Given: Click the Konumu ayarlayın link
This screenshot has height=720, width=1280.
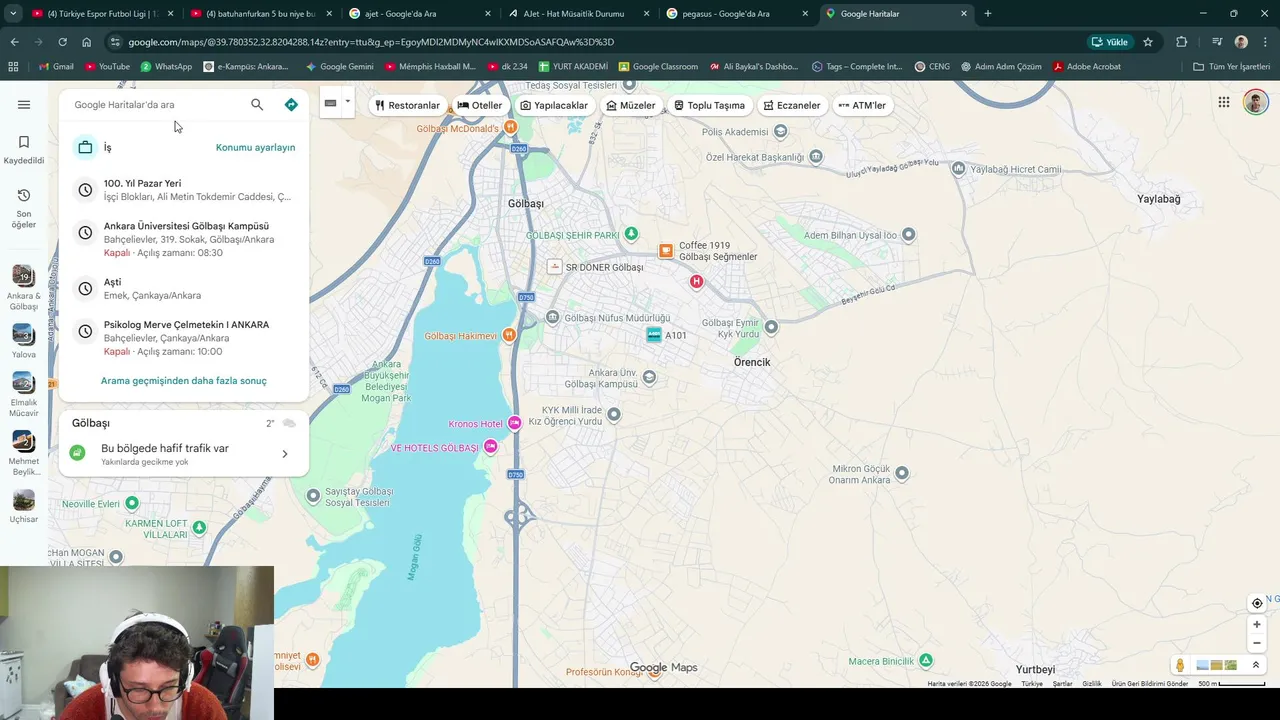Looking at the screenshot, I should [x=255, y=147].
